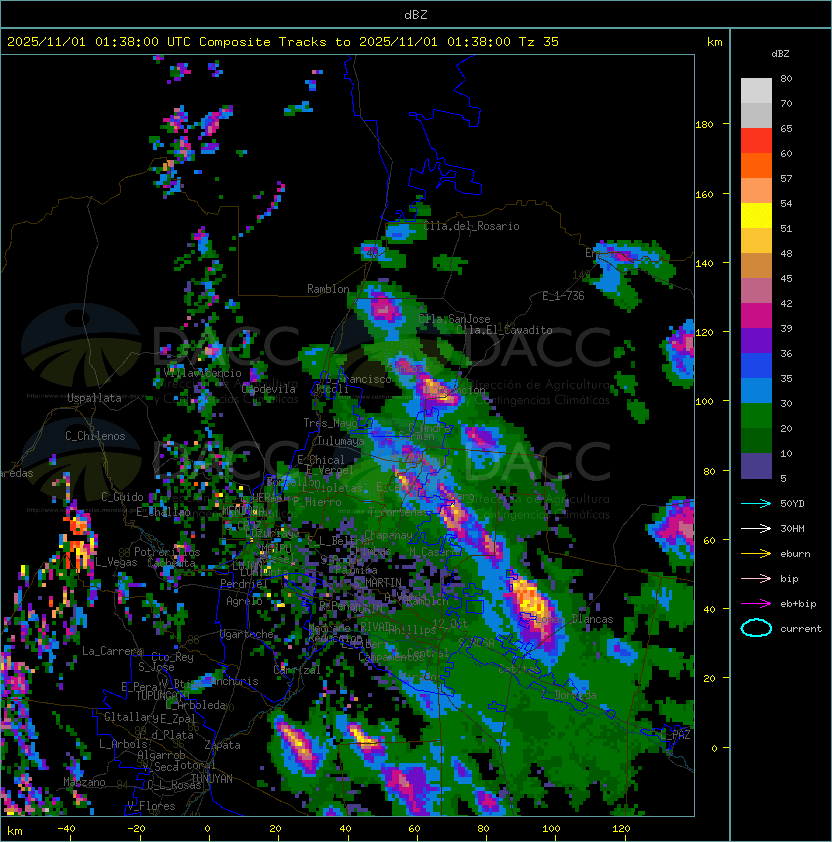
Task: Click the 'Carrizal' map label
Action: click(297, 670)
